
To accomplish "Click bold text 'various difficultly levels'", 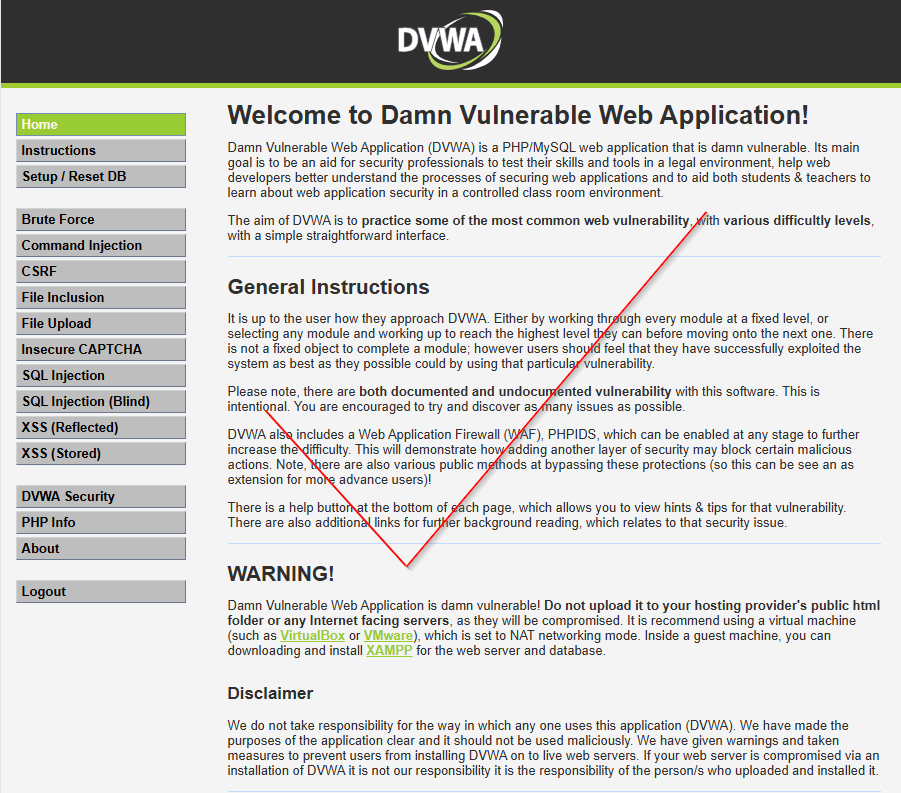I will 797,221.
